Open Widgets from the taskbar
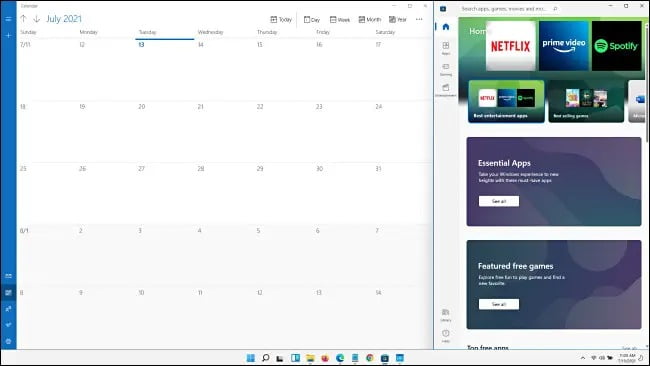The image size is (650, 366). click(x=295, y=358)
